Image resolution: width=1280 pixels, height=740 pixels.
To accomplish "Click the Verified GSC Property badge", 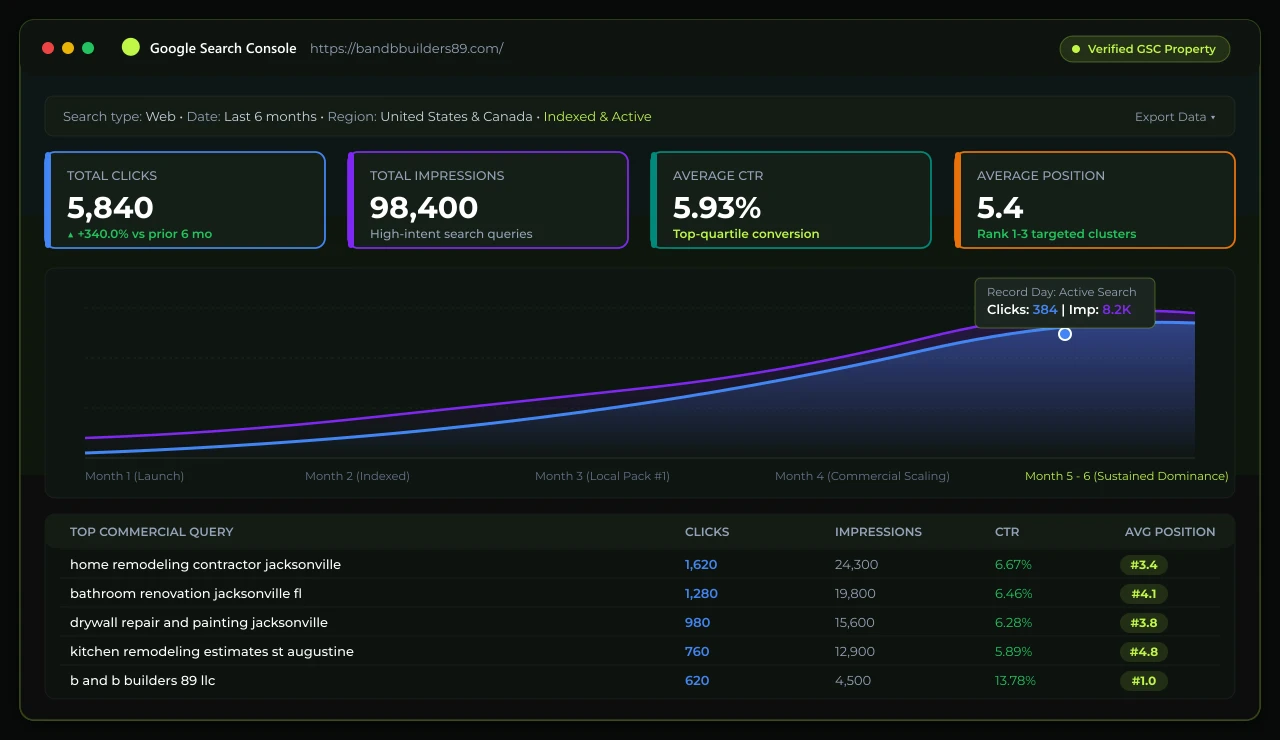I will pyautogui.click(x=1145, y=49).
